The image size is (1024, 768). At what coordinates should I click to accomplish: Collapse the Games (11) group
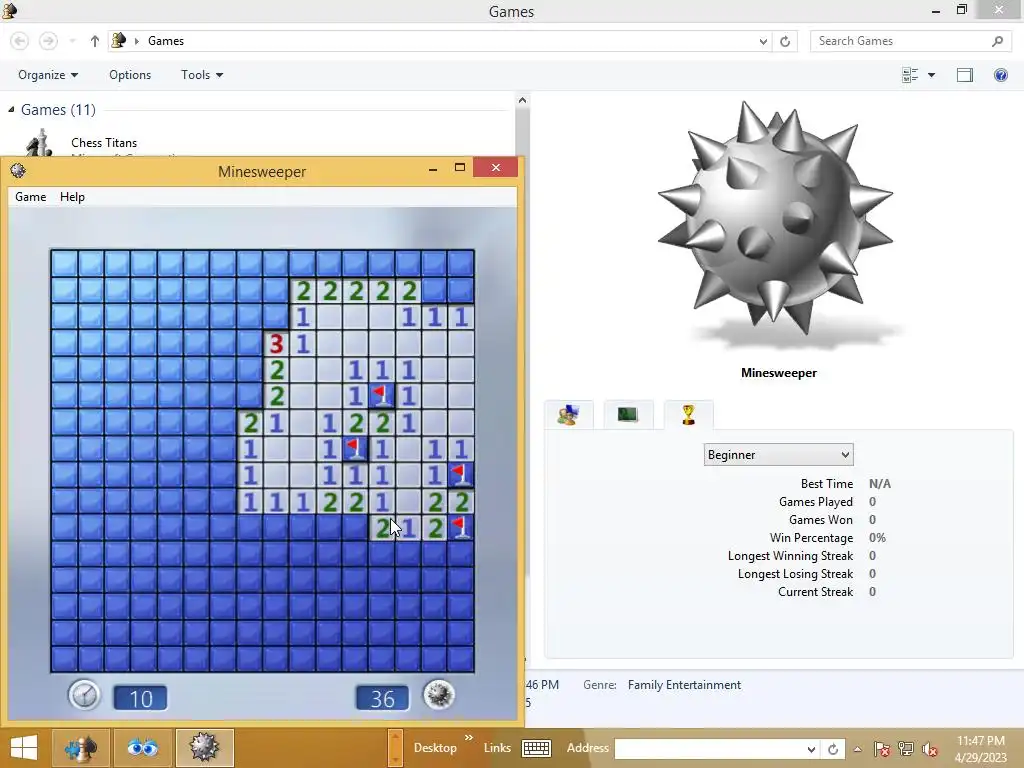point(11,110)
